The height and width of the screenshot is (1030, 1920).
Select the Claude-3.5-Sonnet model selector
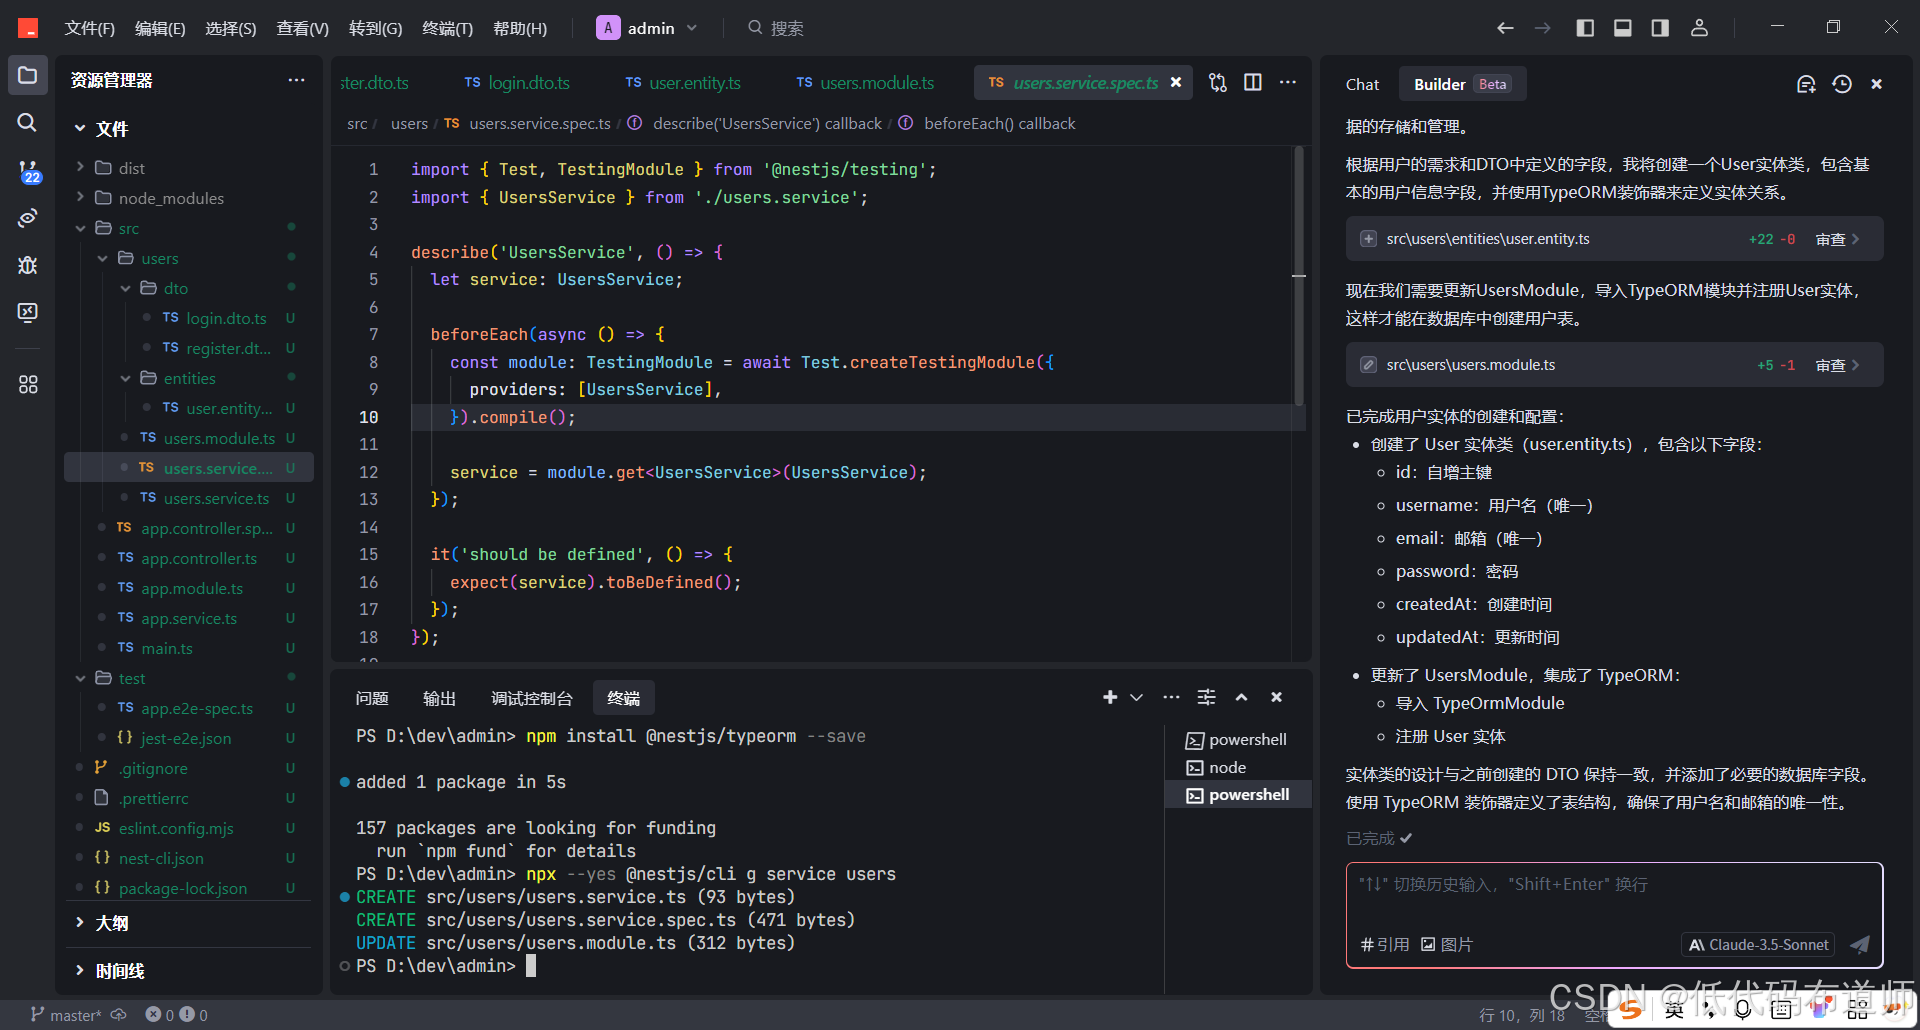click(x=1758, y=945)
